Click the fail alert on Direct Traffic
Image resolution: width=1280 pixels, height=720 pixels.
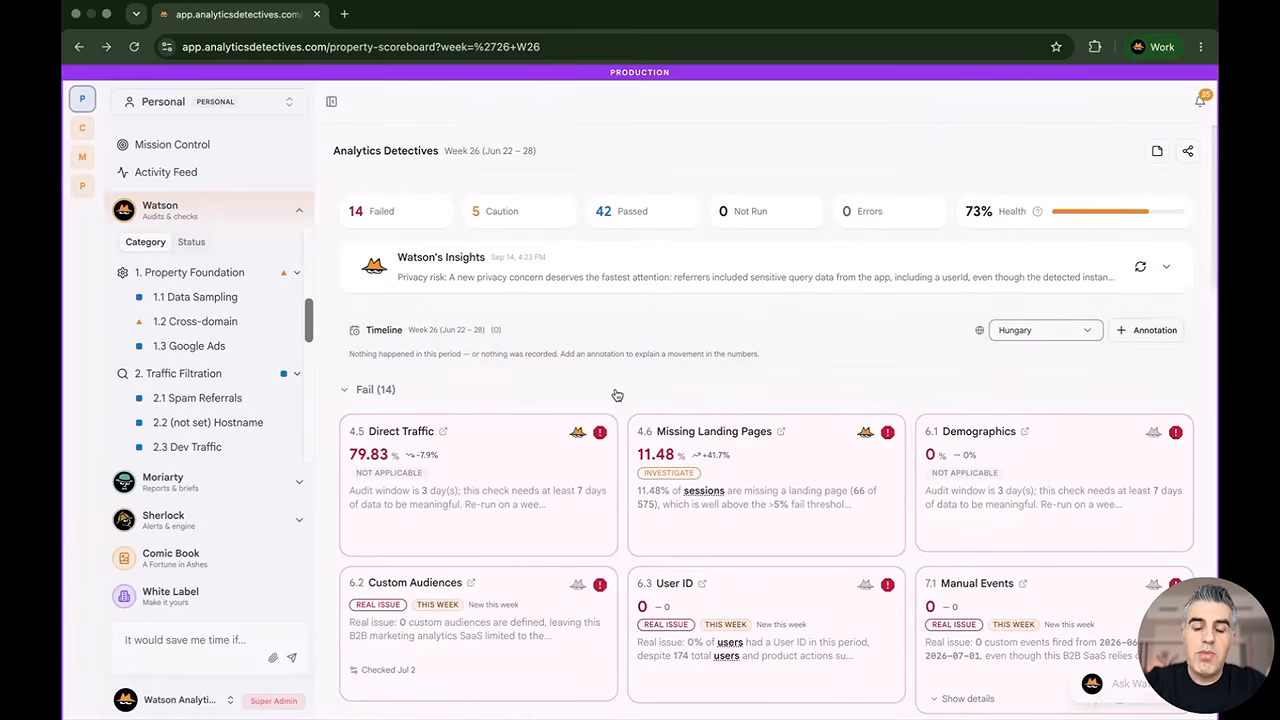pyautogui.click(x=600, y=432)
